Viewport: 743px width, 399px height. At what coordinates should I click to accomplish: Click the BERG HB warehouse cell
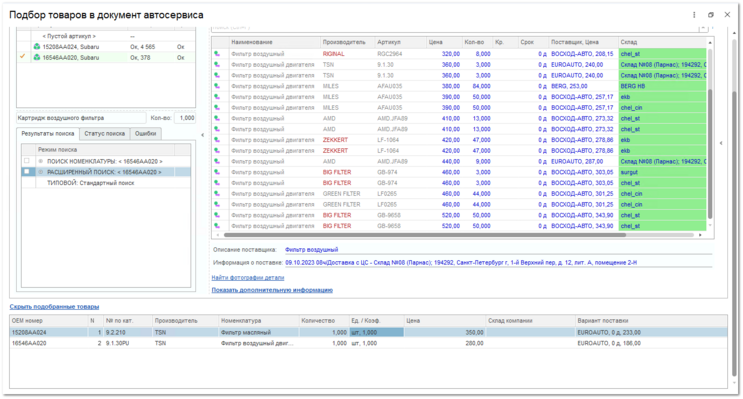point(662,86)
